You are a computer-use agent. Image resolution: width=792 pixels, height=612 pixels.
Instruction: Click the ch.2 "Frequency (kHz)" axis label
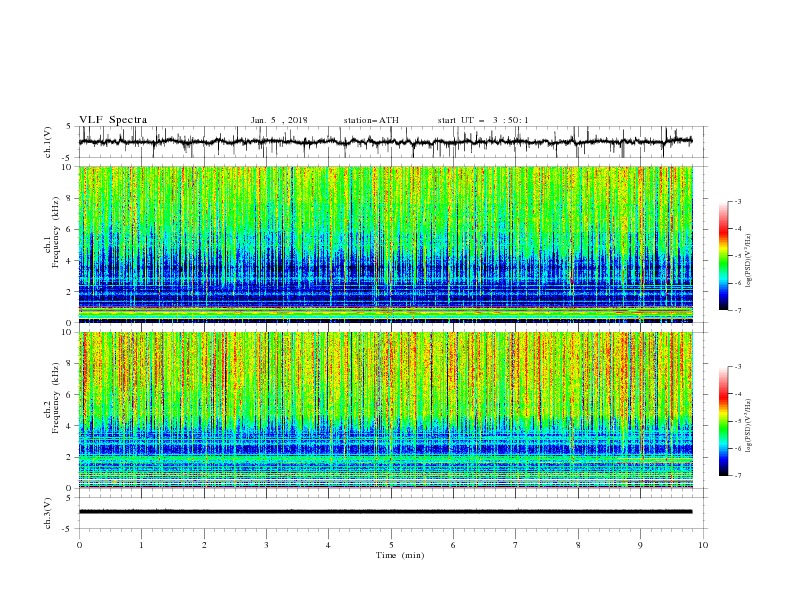click(x=56, y=397)
